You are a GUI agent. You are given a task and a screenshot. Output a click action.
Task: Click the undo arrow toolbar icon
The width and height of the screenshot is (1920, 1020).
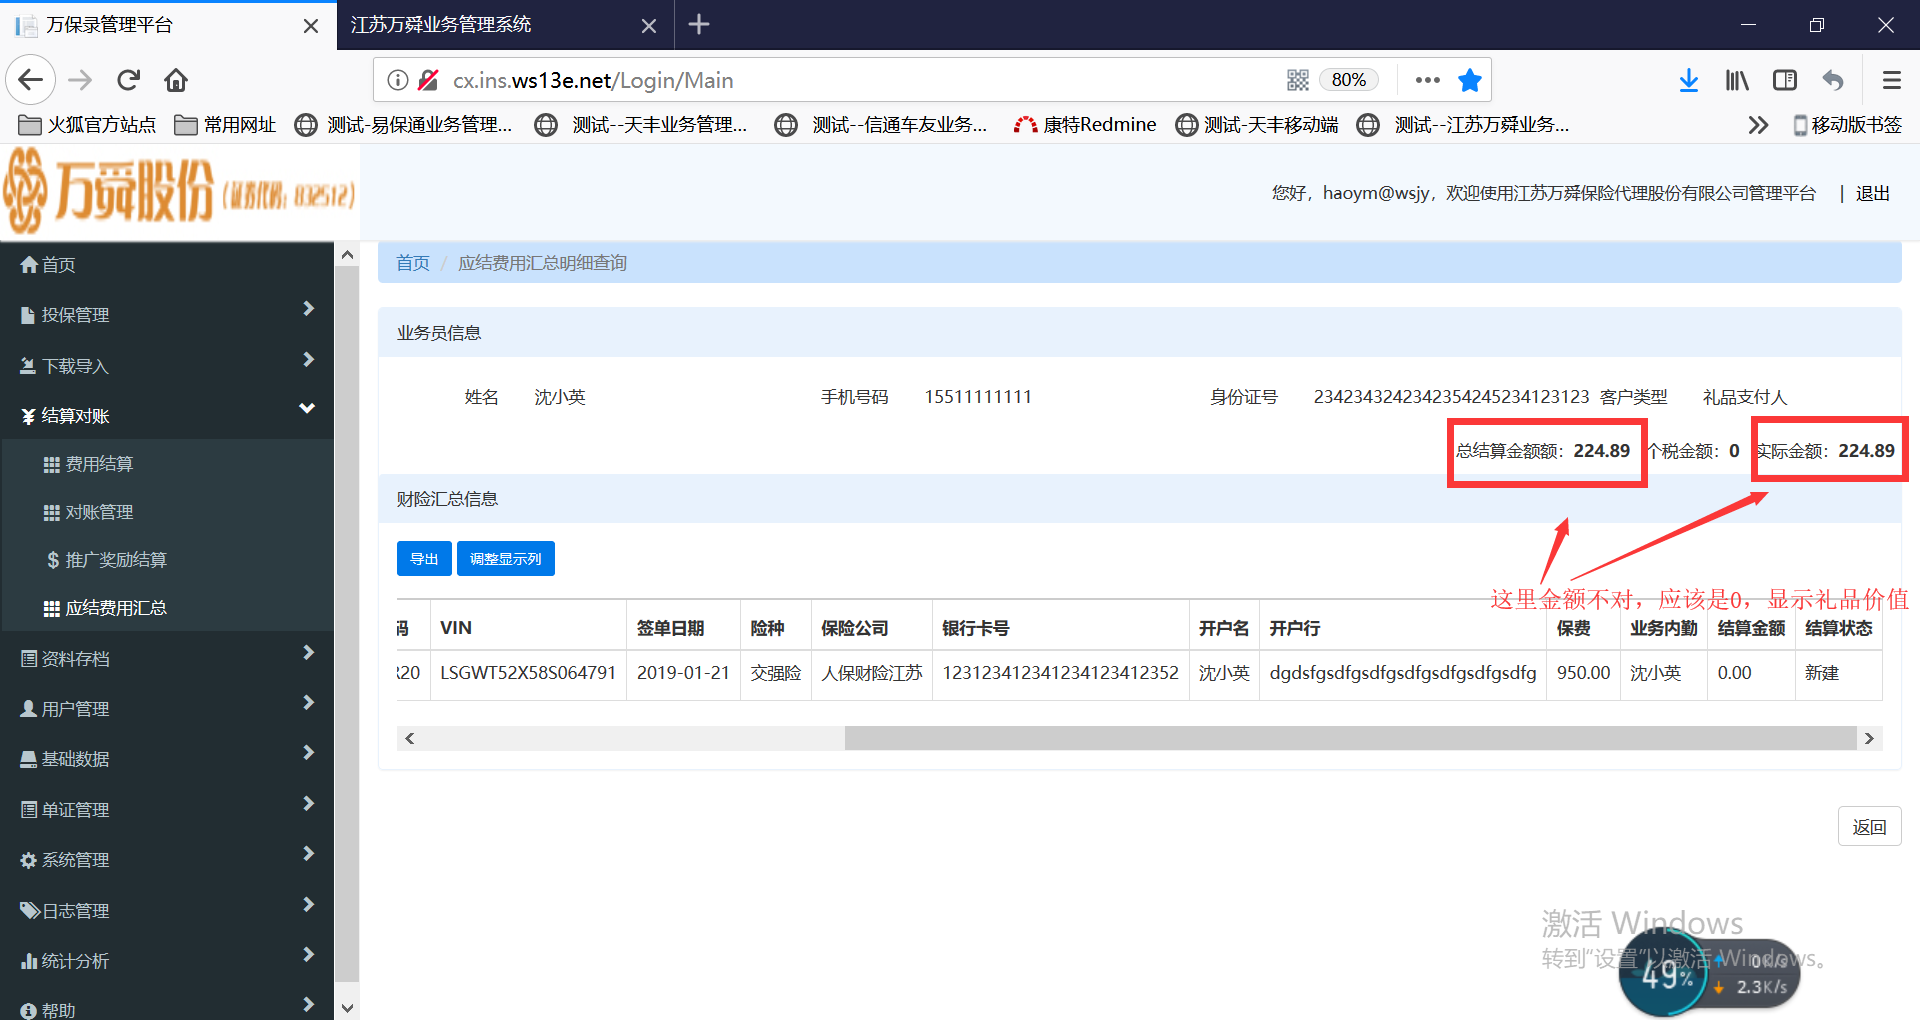1833,80
